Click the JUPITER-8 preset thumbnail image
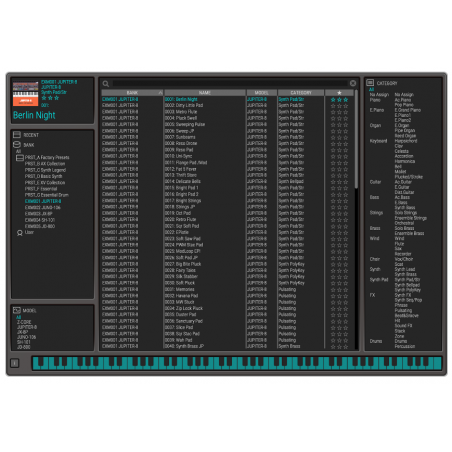The width and height of the screenshot is (452, 452). pyautogui.click(x=26, y=94)
